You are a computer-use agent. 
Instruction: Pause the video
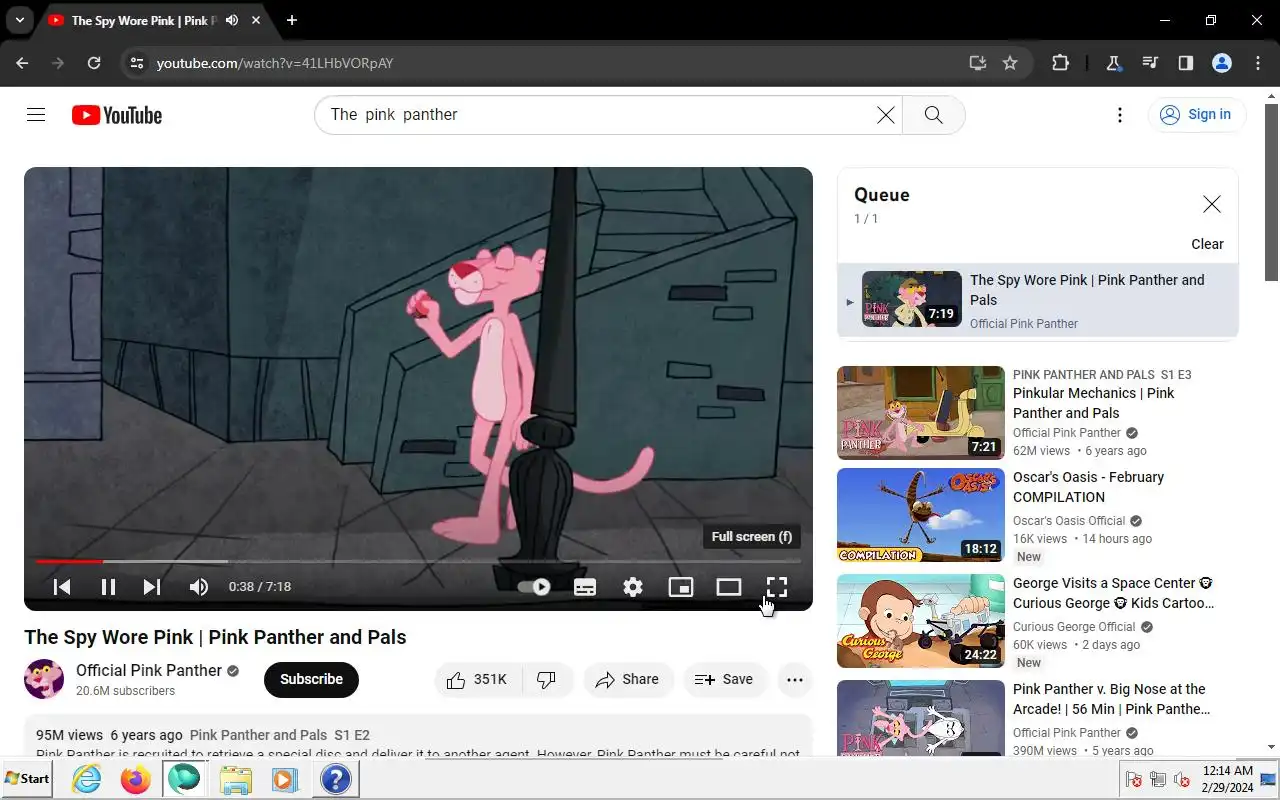108,587
